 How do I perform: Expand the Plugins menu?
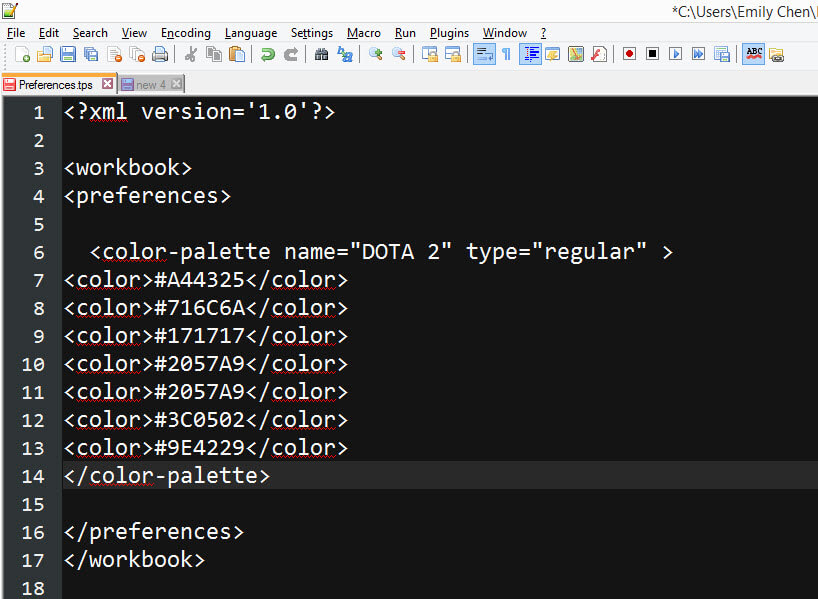click(x=449, y=33)
